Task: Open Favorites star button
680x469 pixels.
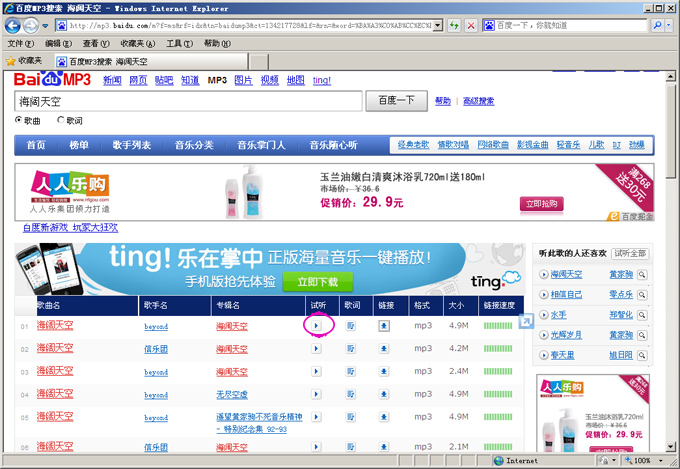Action: click(x=24, y=61)
